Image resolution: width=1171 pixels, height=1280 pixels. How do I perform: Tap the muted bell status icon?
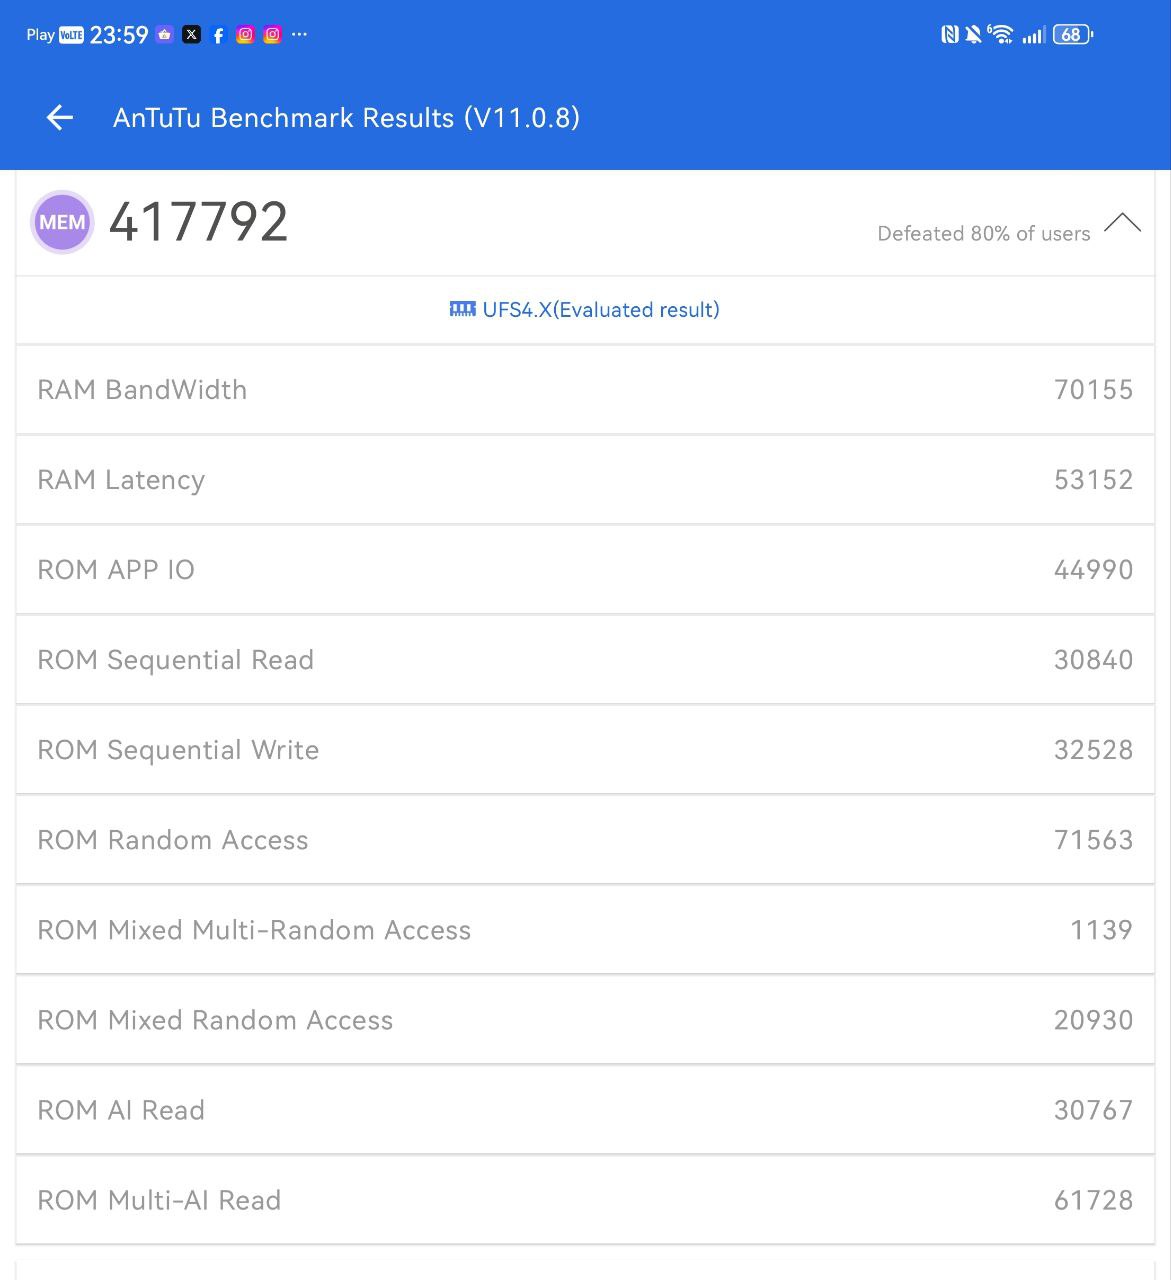973,35
